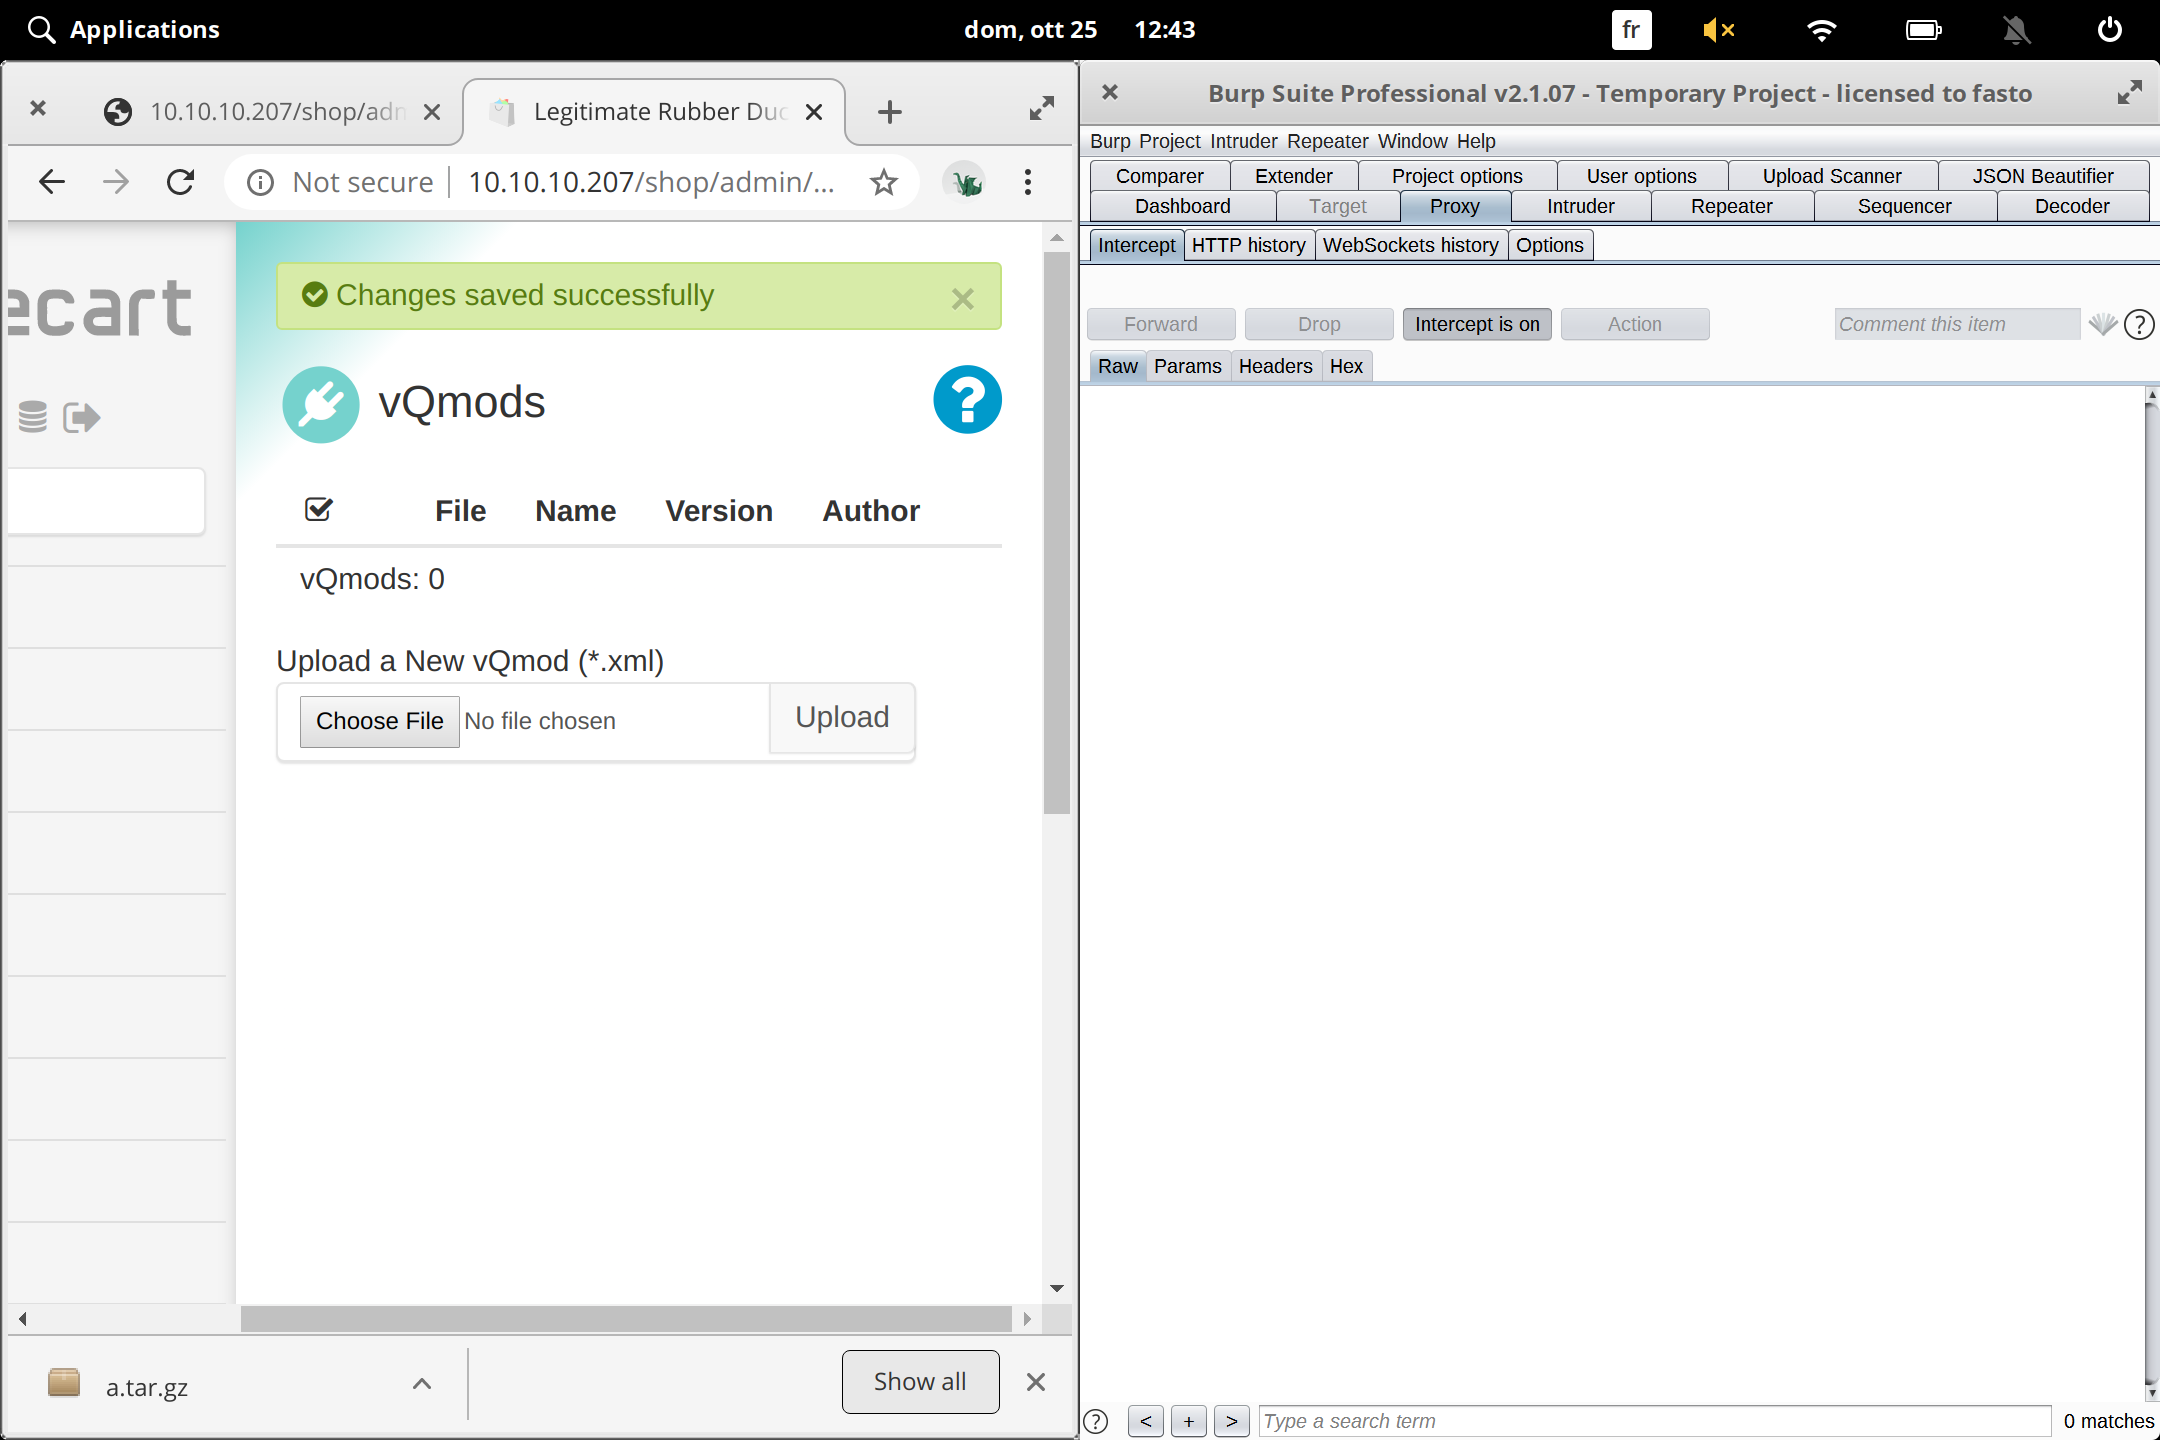Reload the current page in the browser

[x=180, y=181]
